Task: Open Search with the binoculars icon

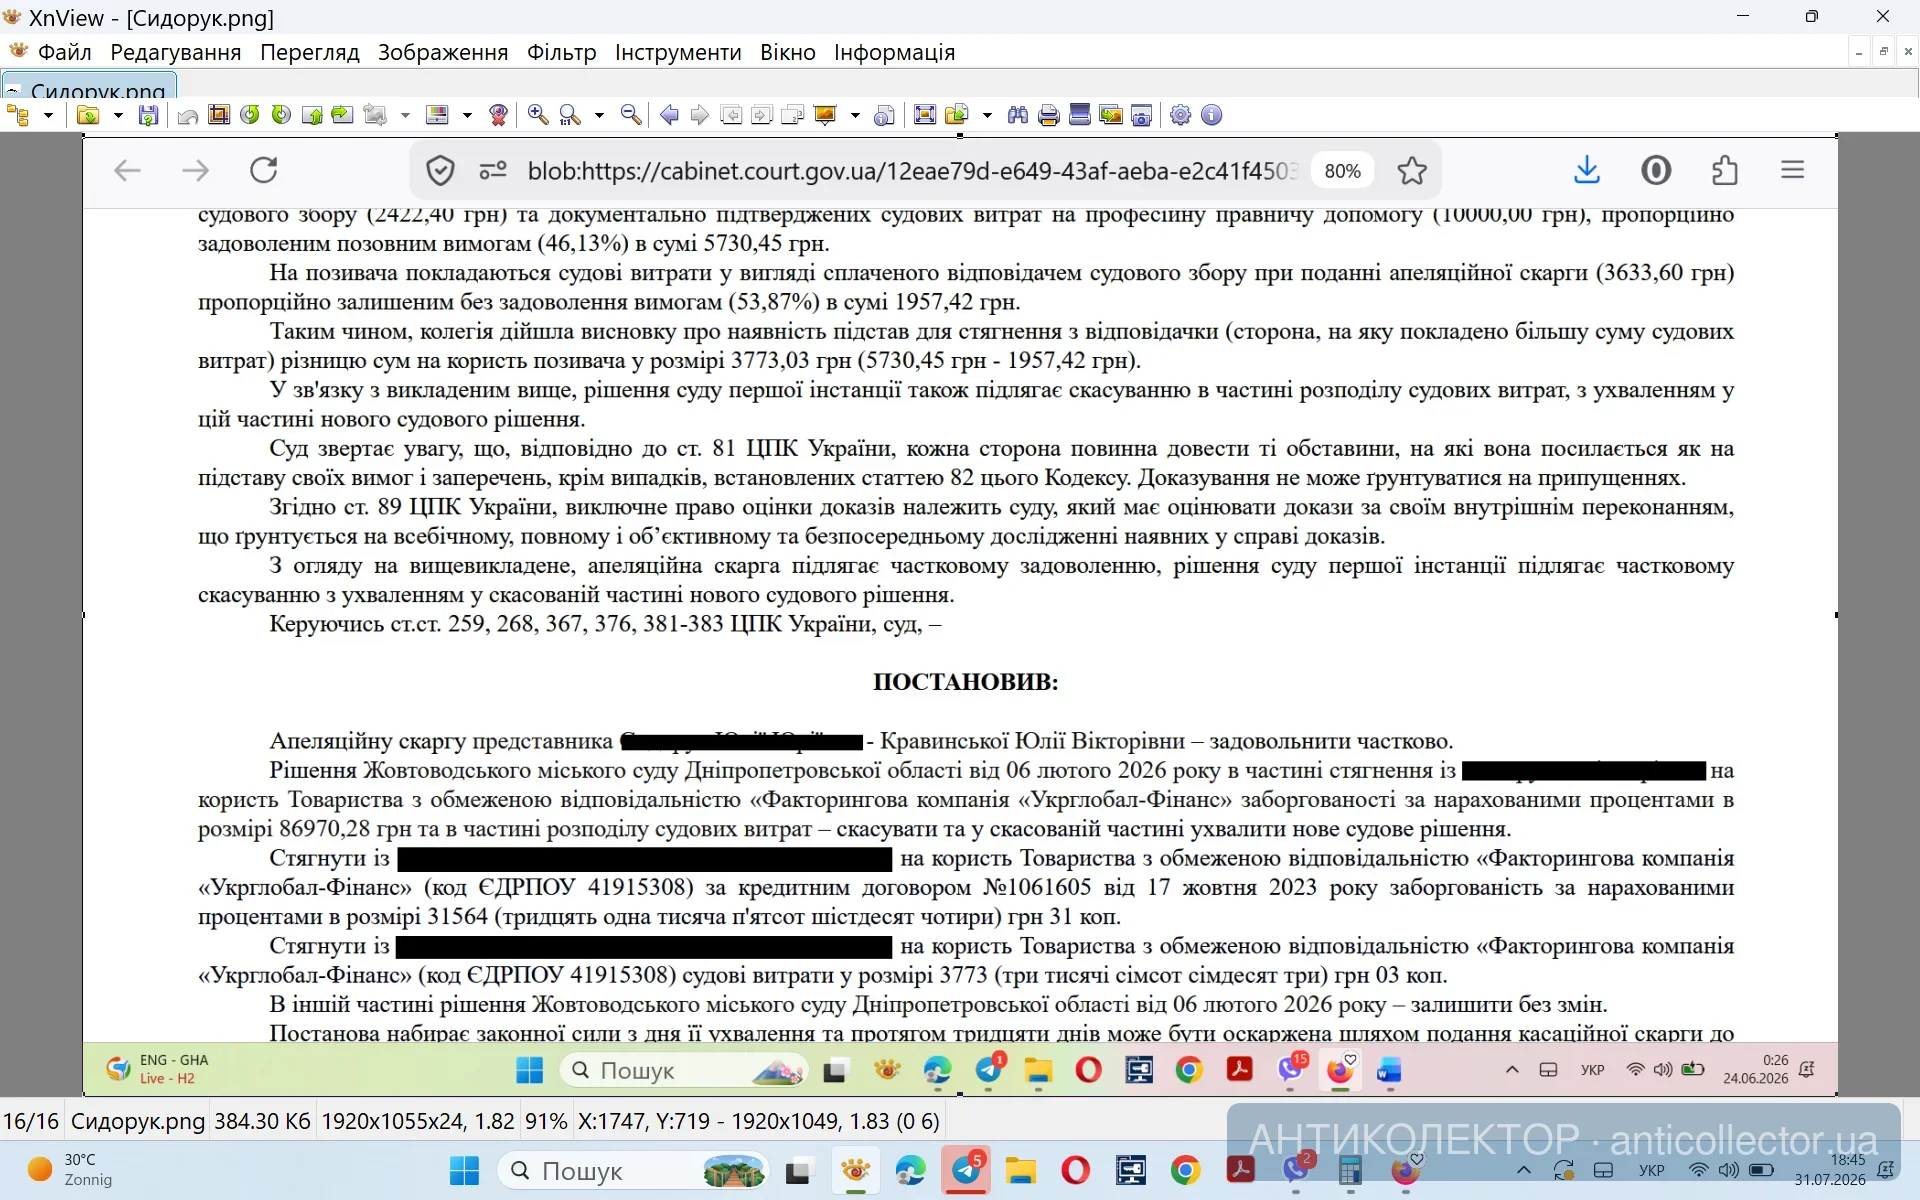Action: pos(1018,115)
